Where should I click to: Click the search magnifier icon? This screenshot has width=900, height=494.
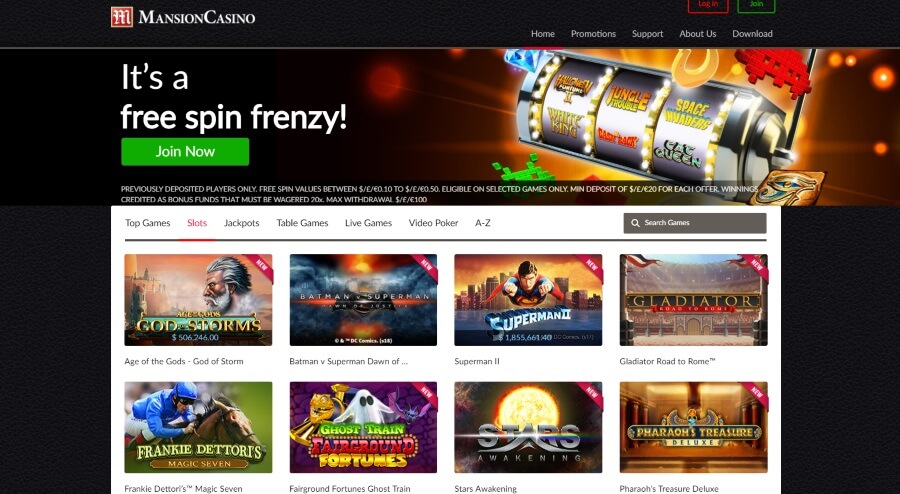635,223
